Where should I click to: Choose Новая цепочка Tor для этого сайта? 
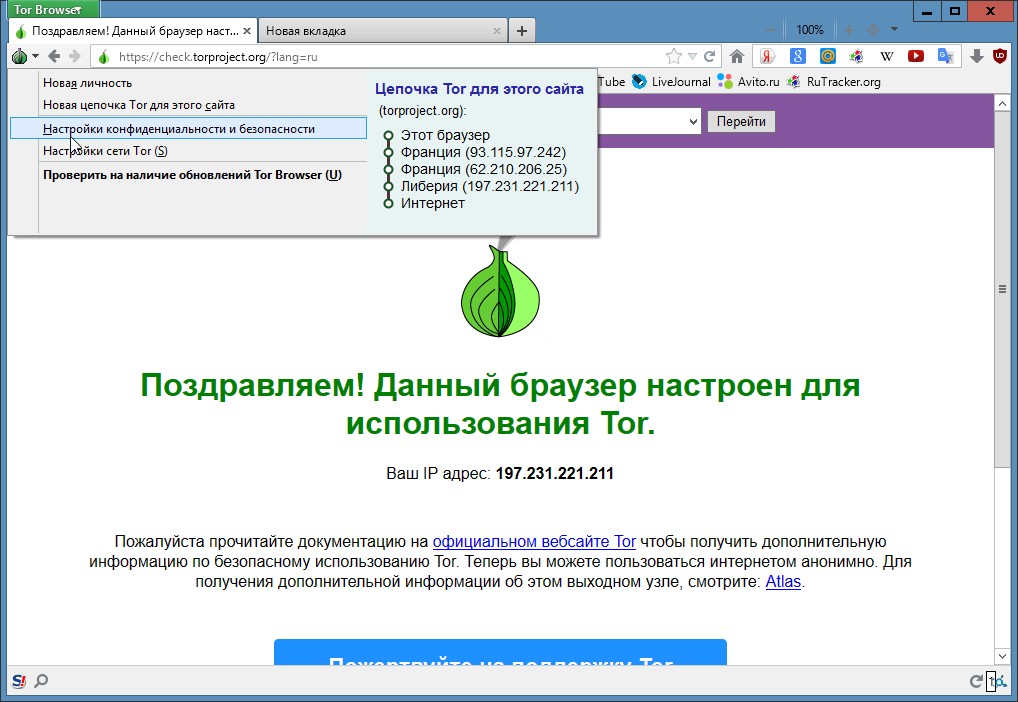(138, 105)
